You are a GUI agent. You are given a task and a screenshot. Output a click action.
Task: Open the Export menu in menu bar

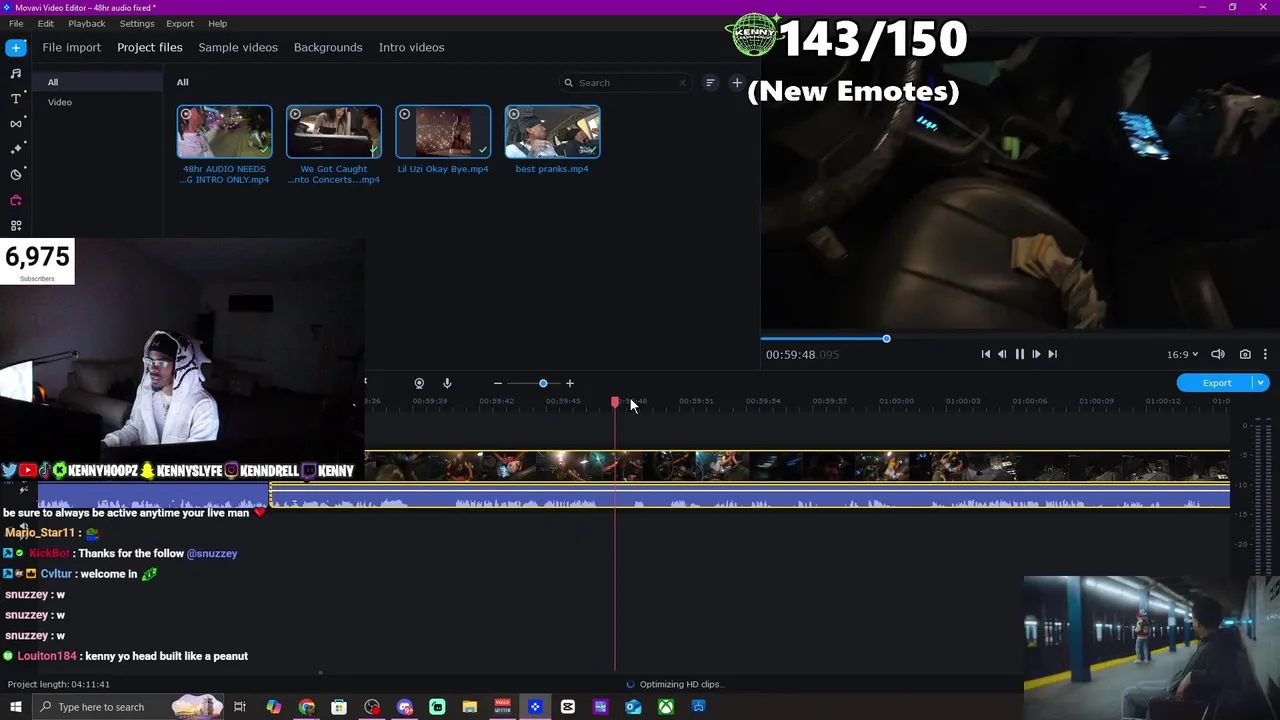click(x=180, y=23)
